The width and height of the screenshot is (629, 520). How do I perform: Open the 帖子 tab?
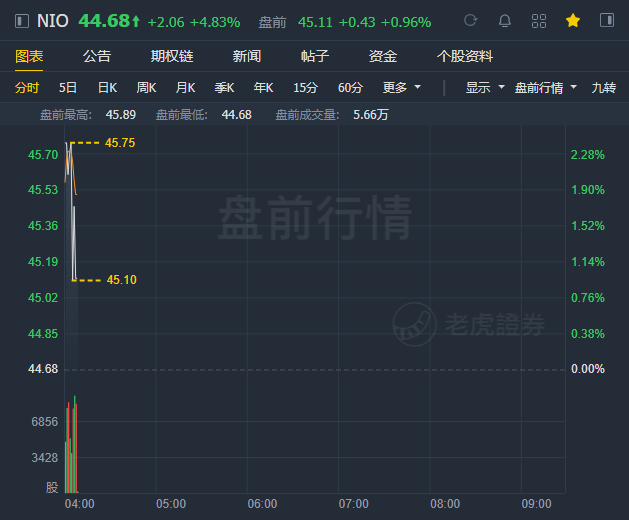point(315,56)
